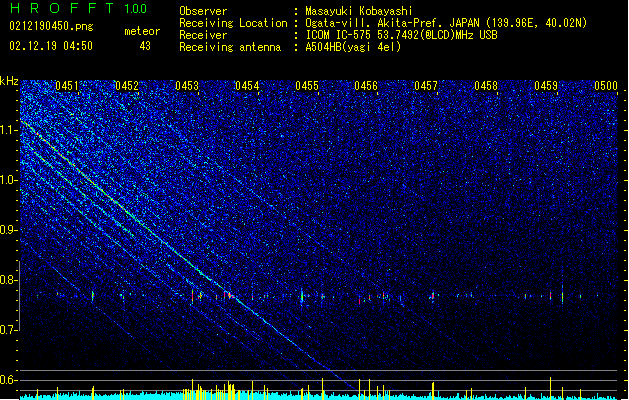Viewport: 629px width, 400px height.
Task: Click the date stamp 02.12.19 04:50
Action: click(51, 46)
